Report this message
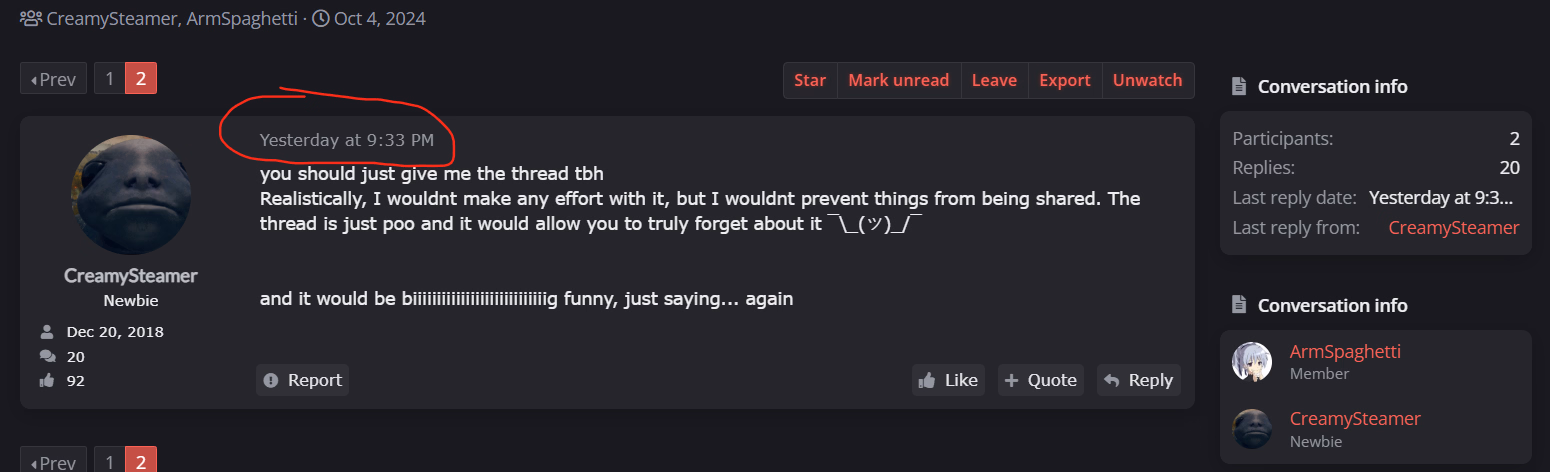Screen dimensions: 1550x472 (303, 380)
